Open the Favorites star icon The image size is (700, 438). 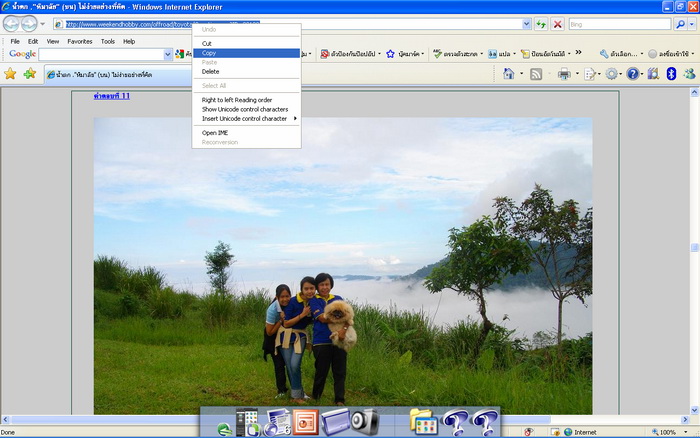10,74
